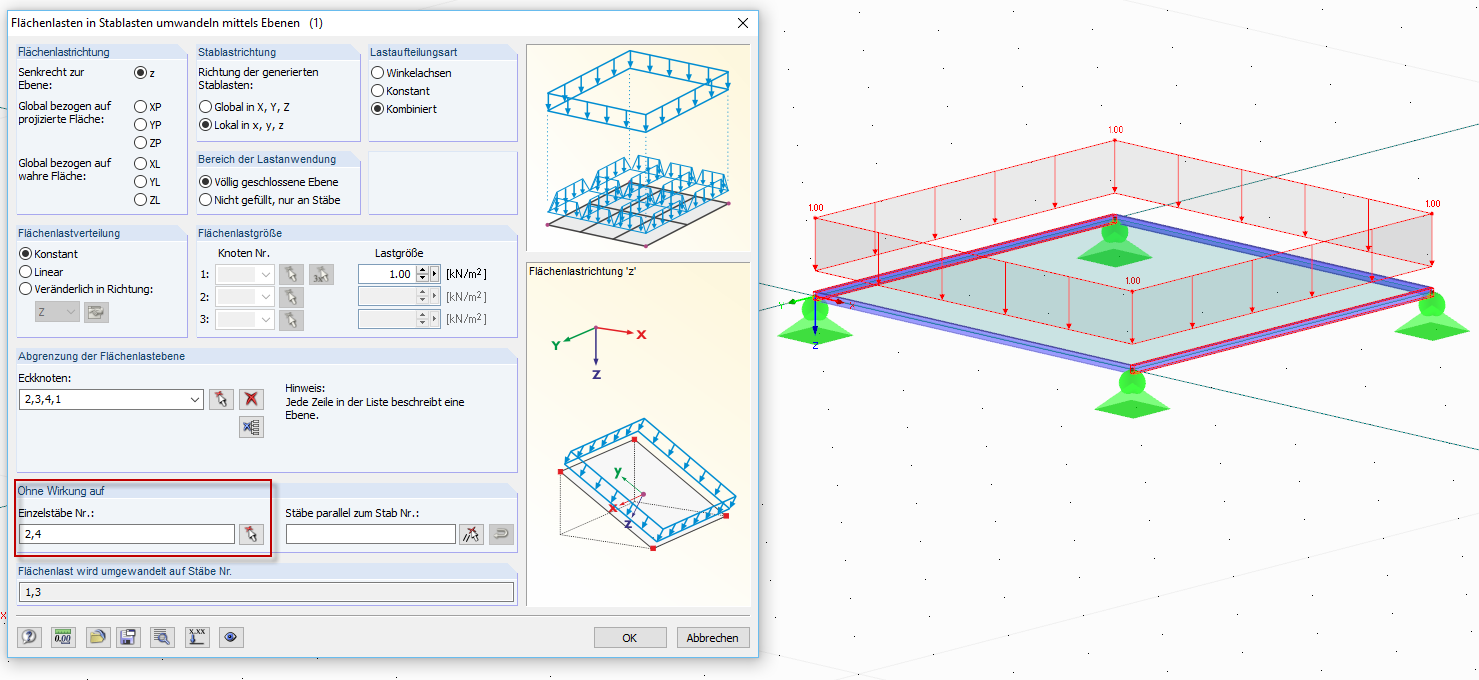1479x680 pixels.
Task: Click the 3x multi-node picker icon
Action: coord(320,274)
